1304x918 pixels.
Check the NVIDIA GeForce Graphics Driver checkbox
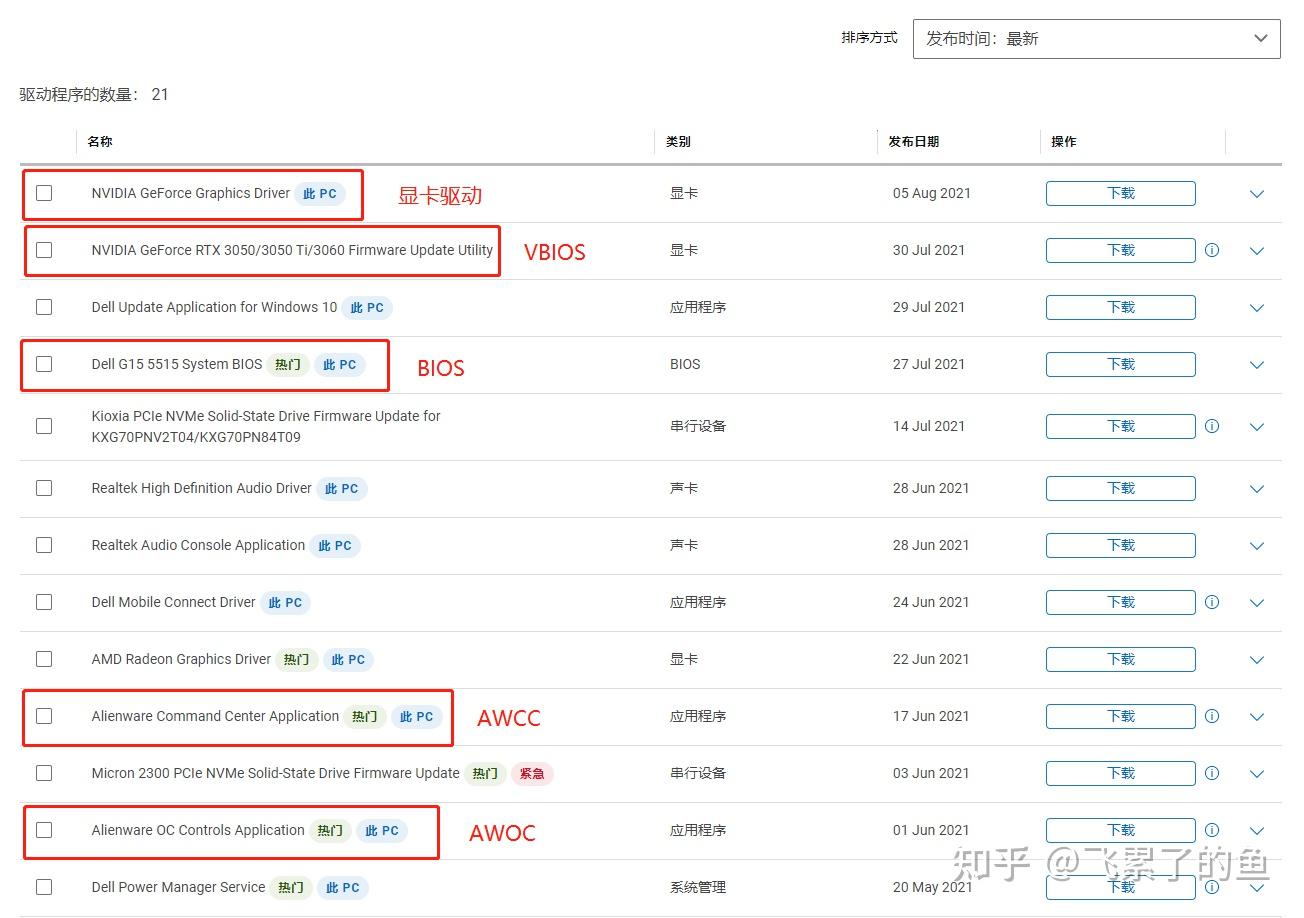pyautogui.click(x=44, y=193)
